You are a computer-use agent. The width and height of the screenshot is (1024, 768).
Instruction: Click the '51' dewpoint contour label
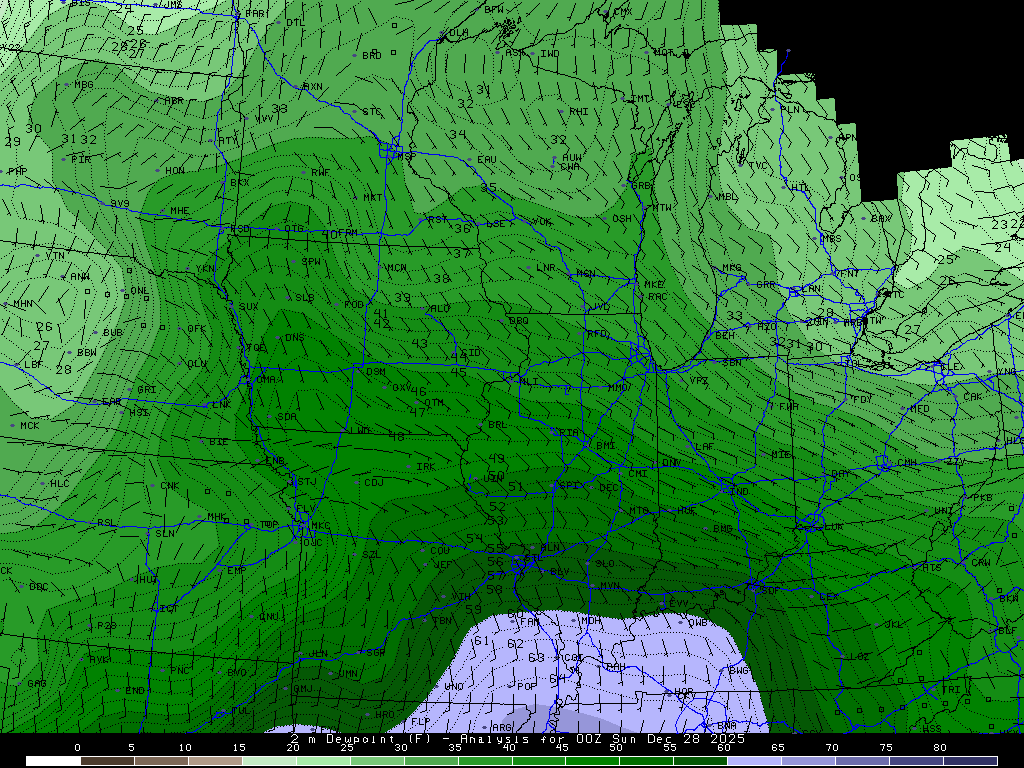[x=515, y=486]
